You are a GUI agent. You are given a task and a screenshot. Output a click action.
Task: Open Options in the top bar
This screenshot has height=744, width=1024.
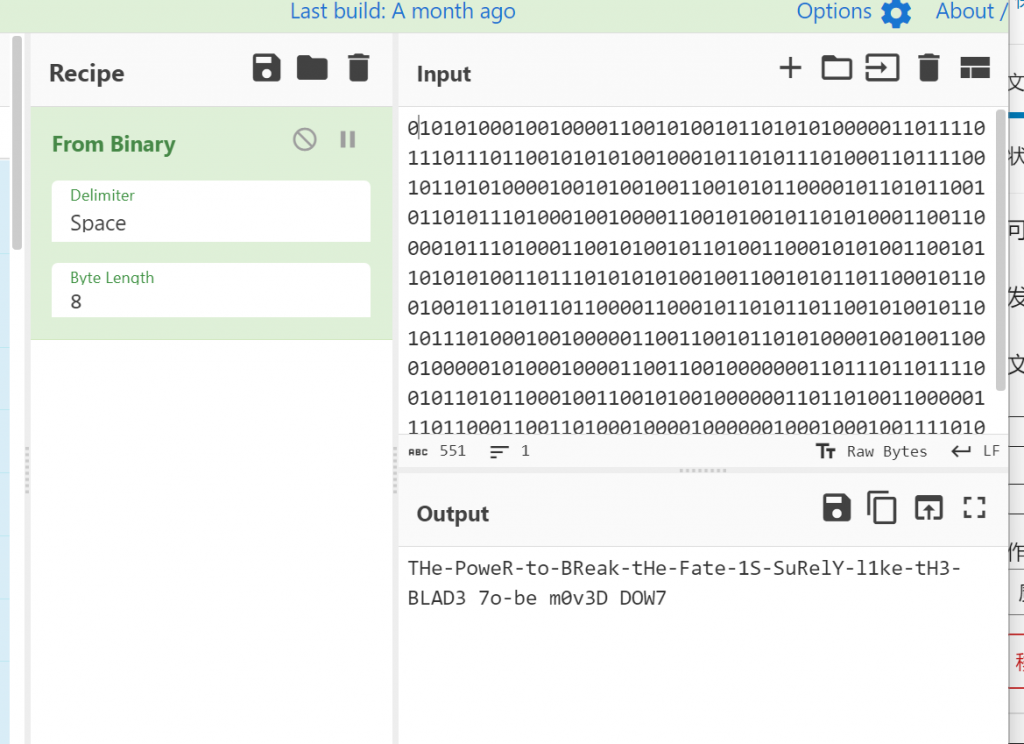[x=853, y=12]
